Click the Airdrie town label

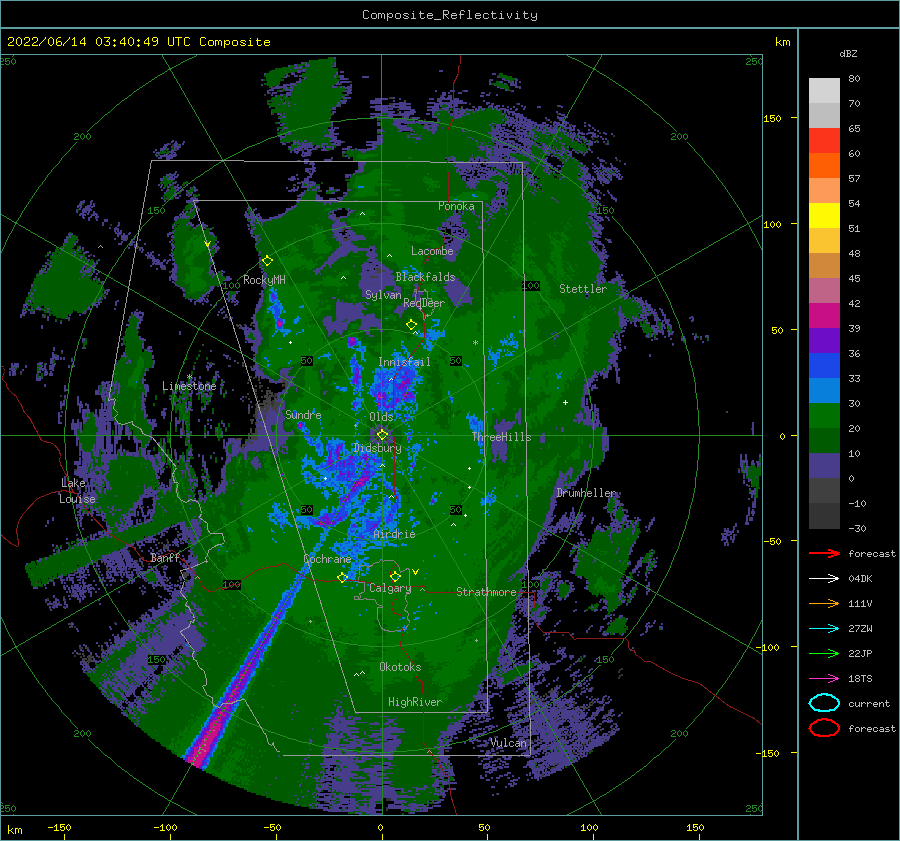coord(394,534)
